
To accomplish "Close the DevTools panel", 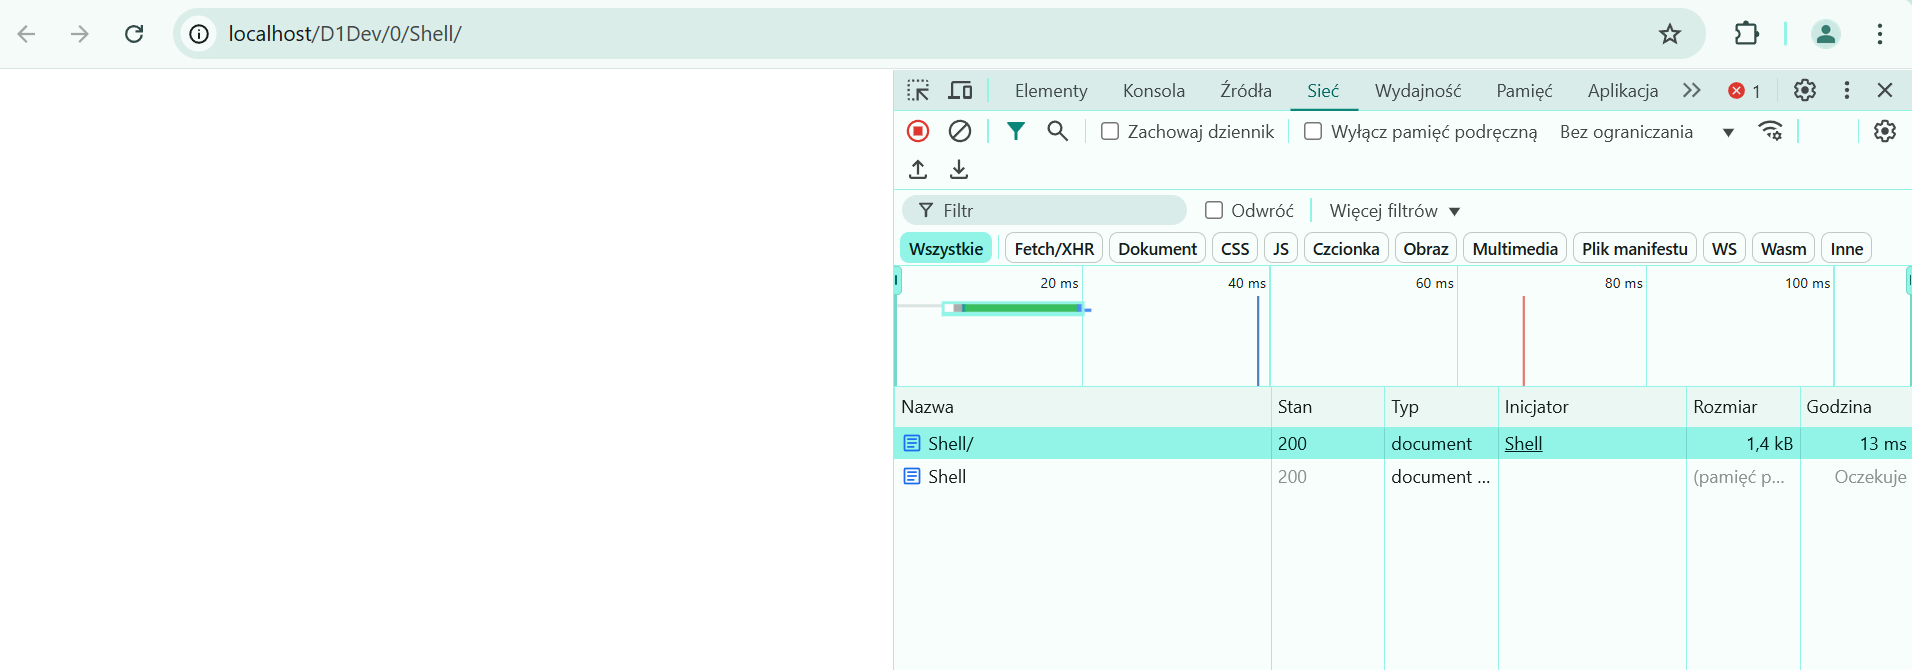I will (x=1885, y=91).
